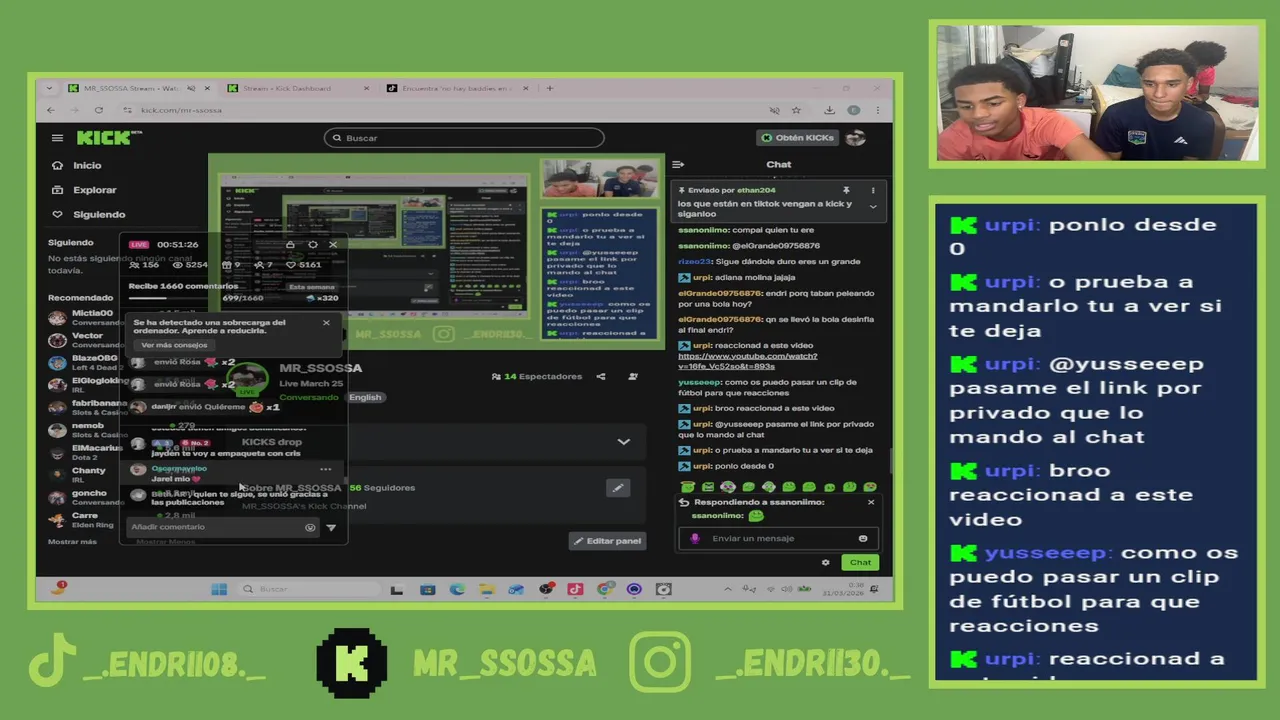1280x720 pixels.
Task: Open the Windows Start menu
Action: (219, 589)
